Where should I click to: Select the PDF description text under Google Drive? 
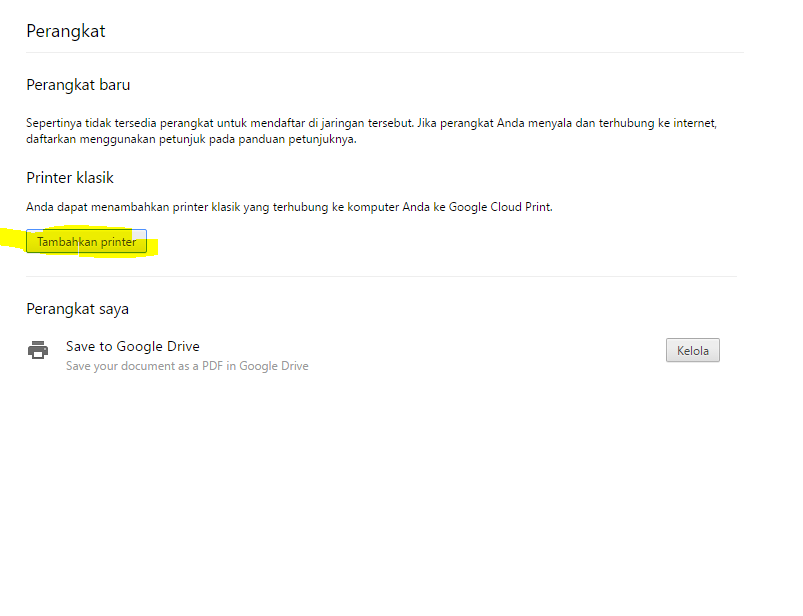[x=186, y=366]
